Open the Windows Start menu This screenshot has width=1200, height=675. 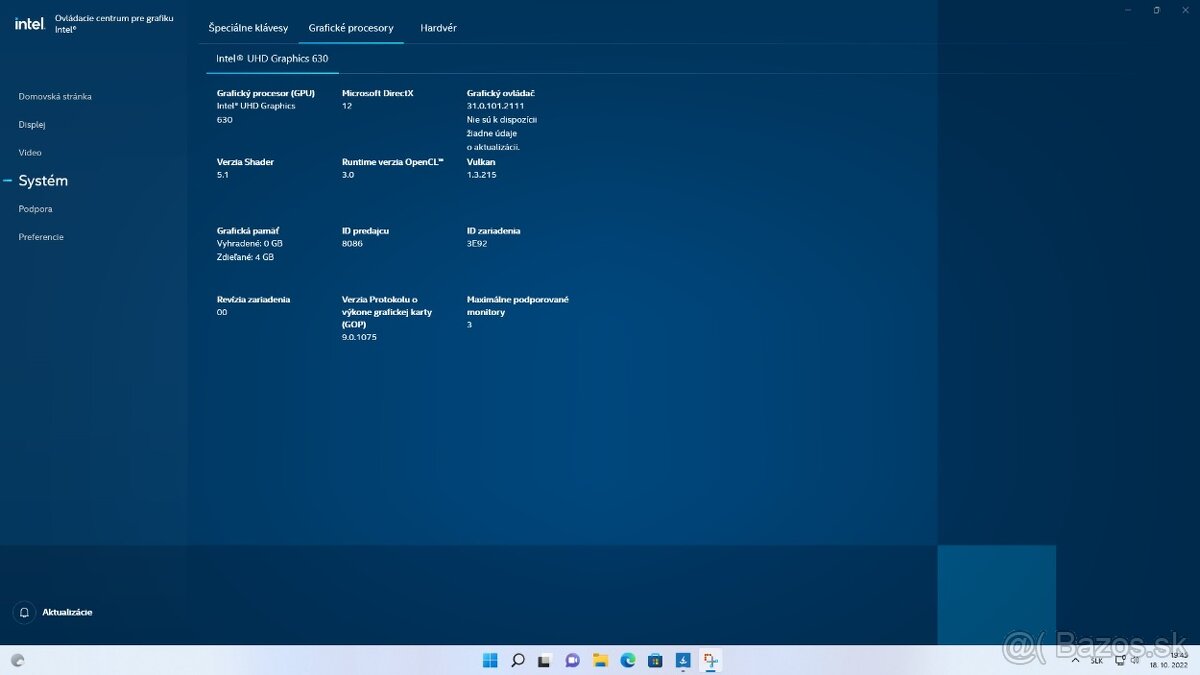(x=490, y=660)
